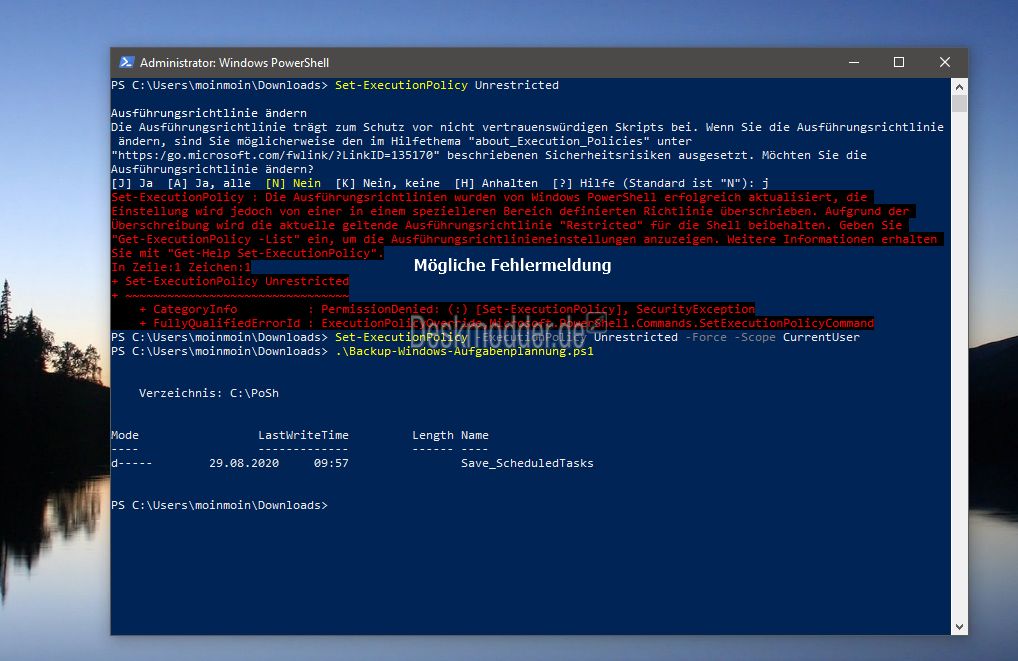The width and height of the screenshot is (1018, 661).
Task: Click the '[J] Ja' prompt option
Action: pos(132,183)
